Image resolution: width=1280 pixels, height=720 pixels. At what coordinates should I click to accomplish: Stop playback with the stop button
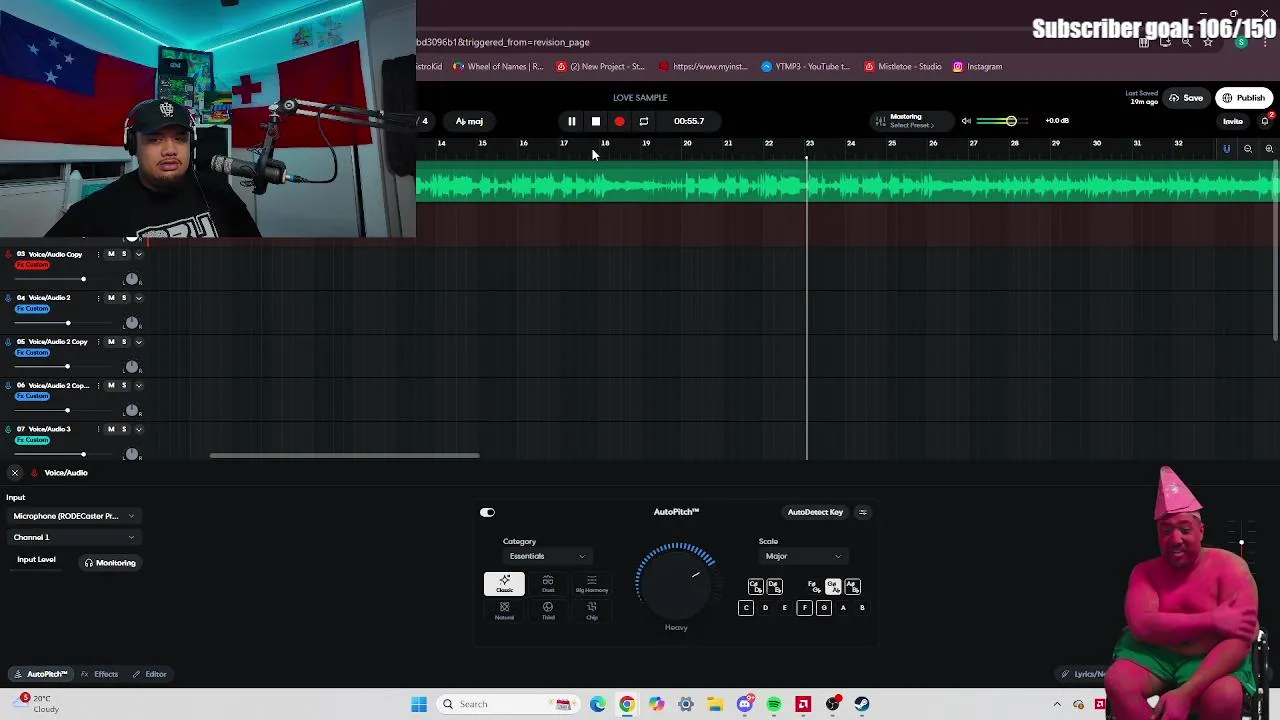pos(595,121)
